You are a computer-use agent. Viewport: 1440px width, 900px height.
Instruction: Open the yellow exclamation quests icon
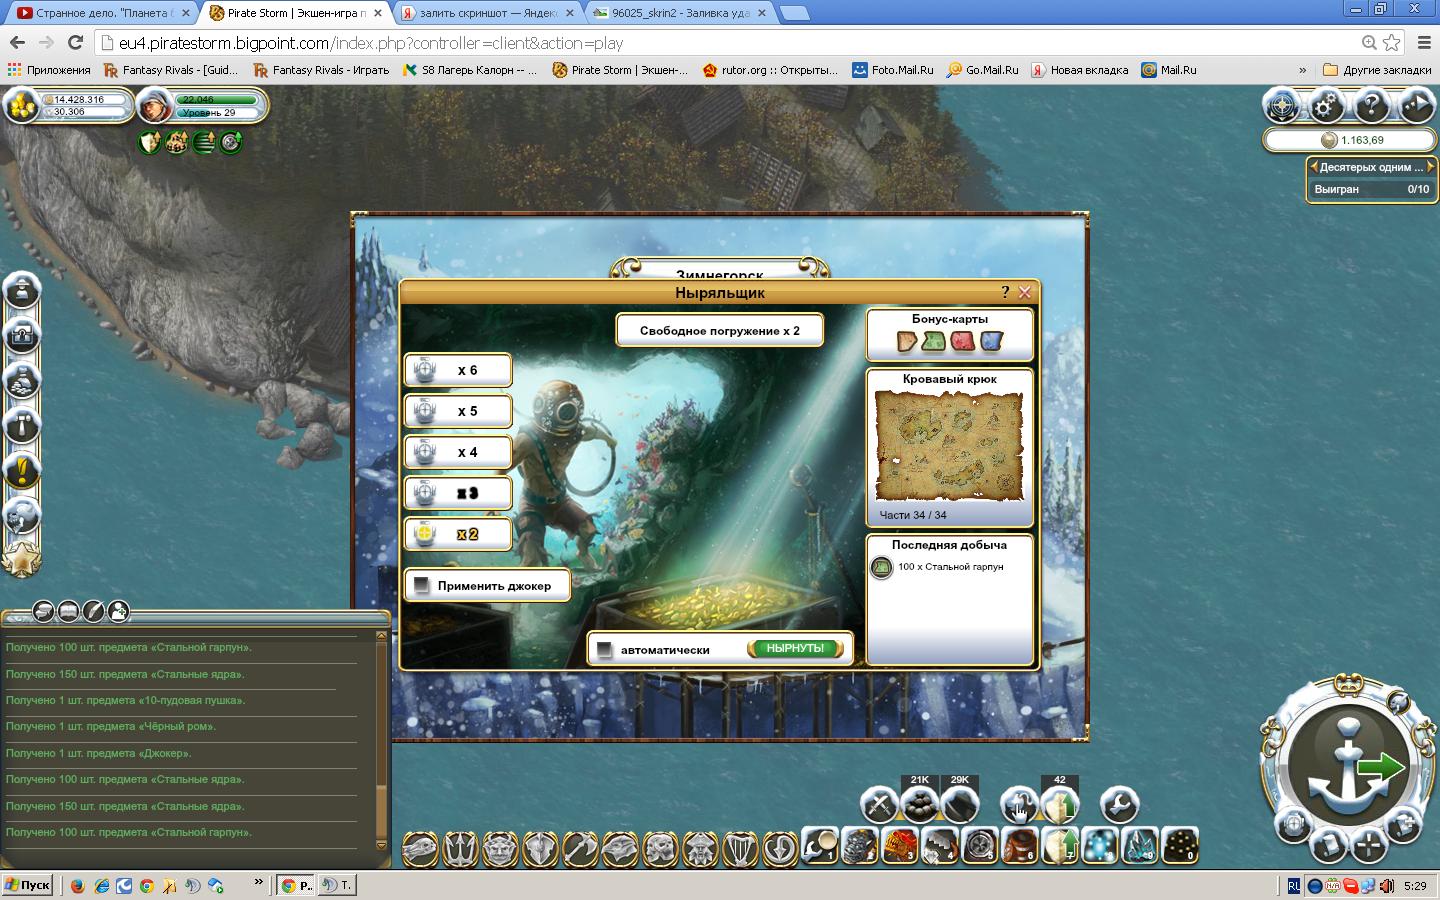(22, 470)
